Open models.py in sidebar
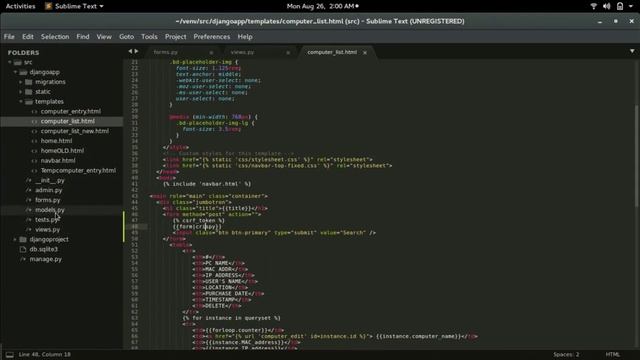 (x=50, y=210)
